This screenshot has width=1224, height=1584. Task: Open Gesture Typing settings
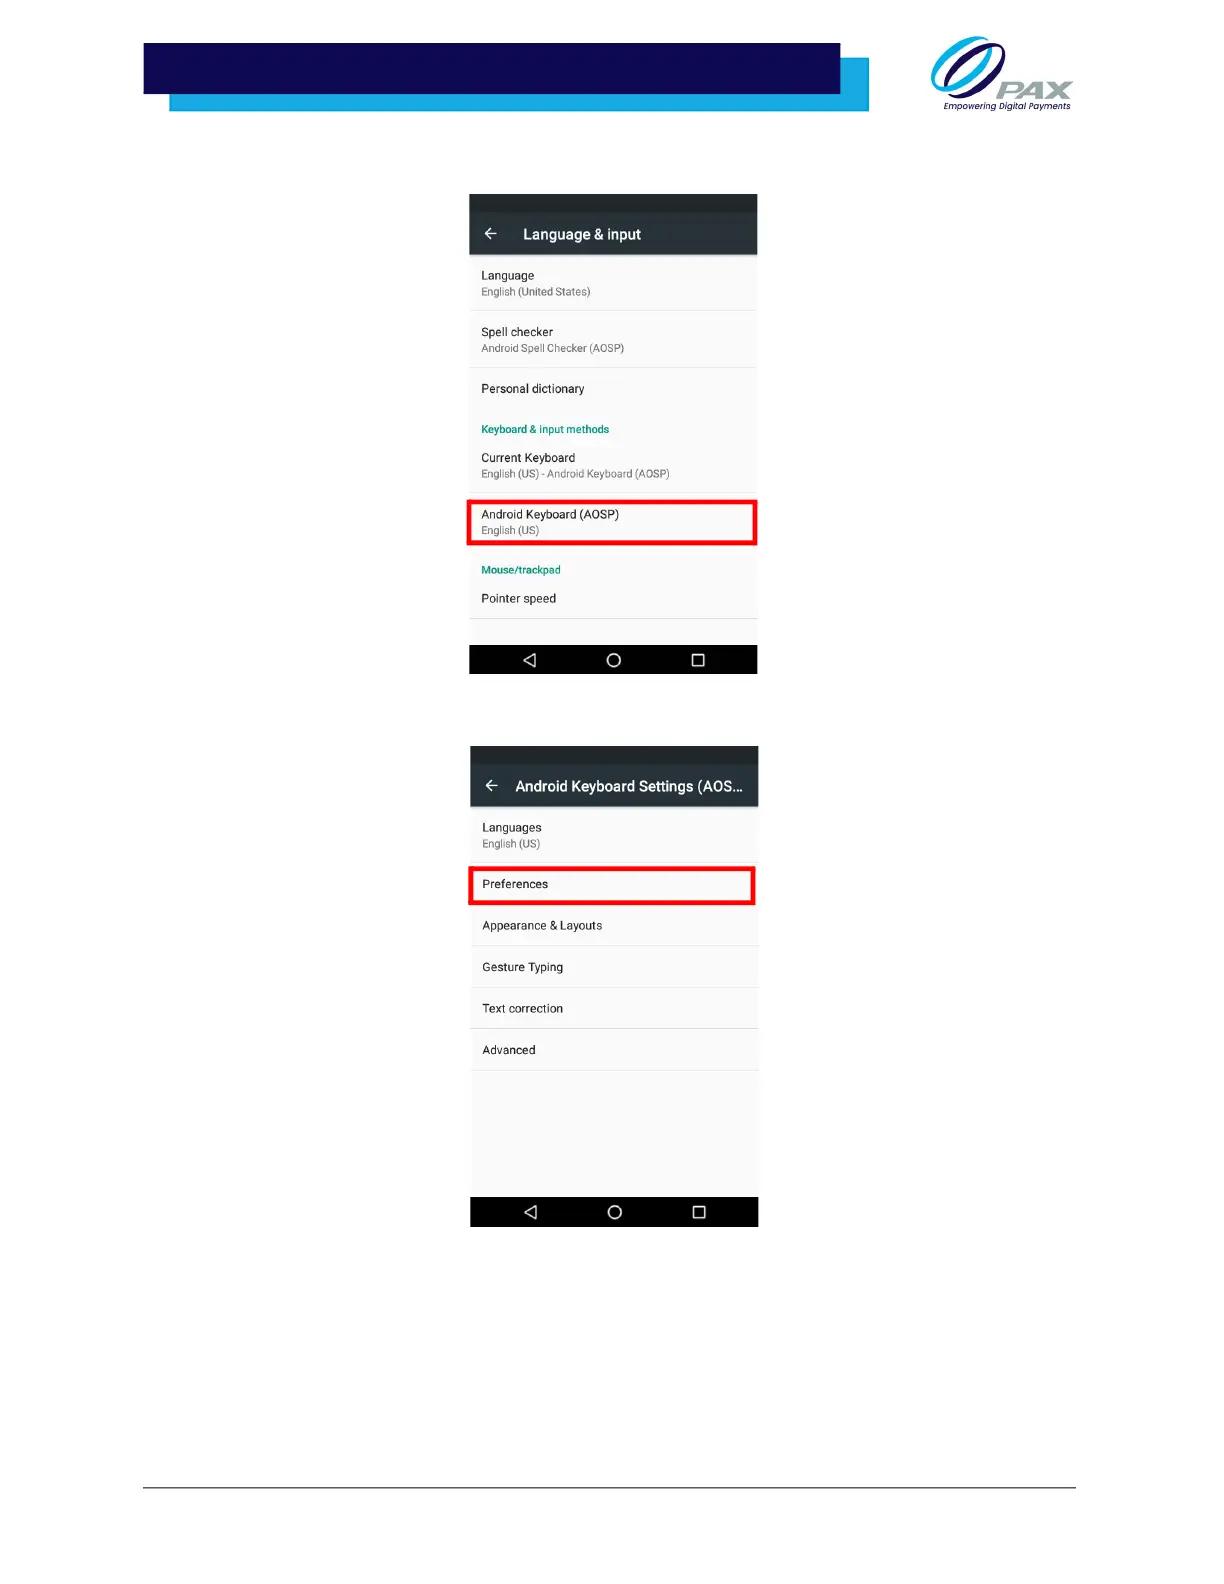point(614,967)
